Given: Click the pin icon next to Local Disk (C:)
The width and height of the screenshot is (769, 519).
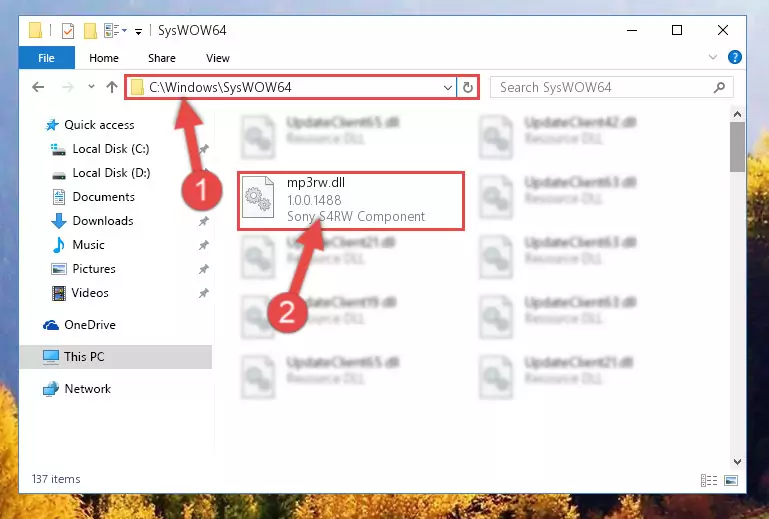Looking at the screenshot, I should click(x=204, y=149).
